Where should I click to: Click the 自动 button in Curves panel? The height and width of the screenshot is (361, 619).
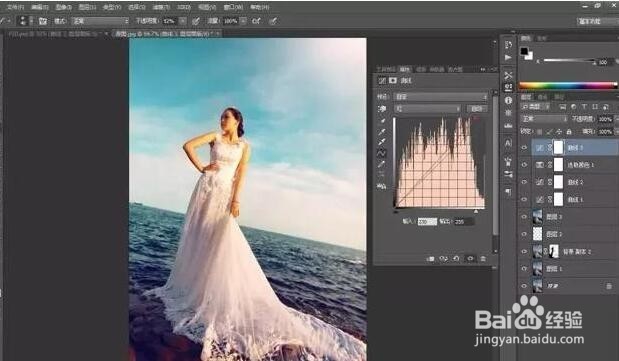click(x=477, y=109)
